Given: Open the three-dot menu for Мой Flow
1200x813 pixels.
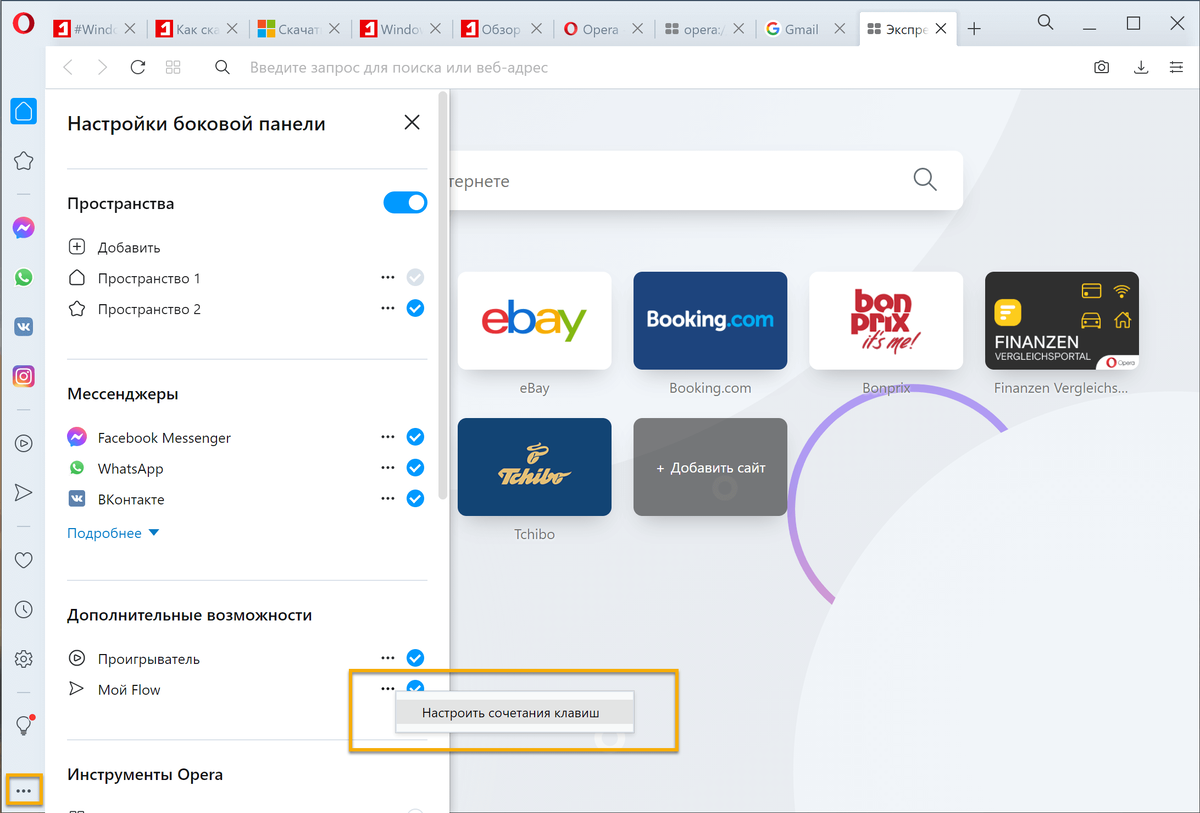Looking at the screenshot, I should [x=388, y=688].
